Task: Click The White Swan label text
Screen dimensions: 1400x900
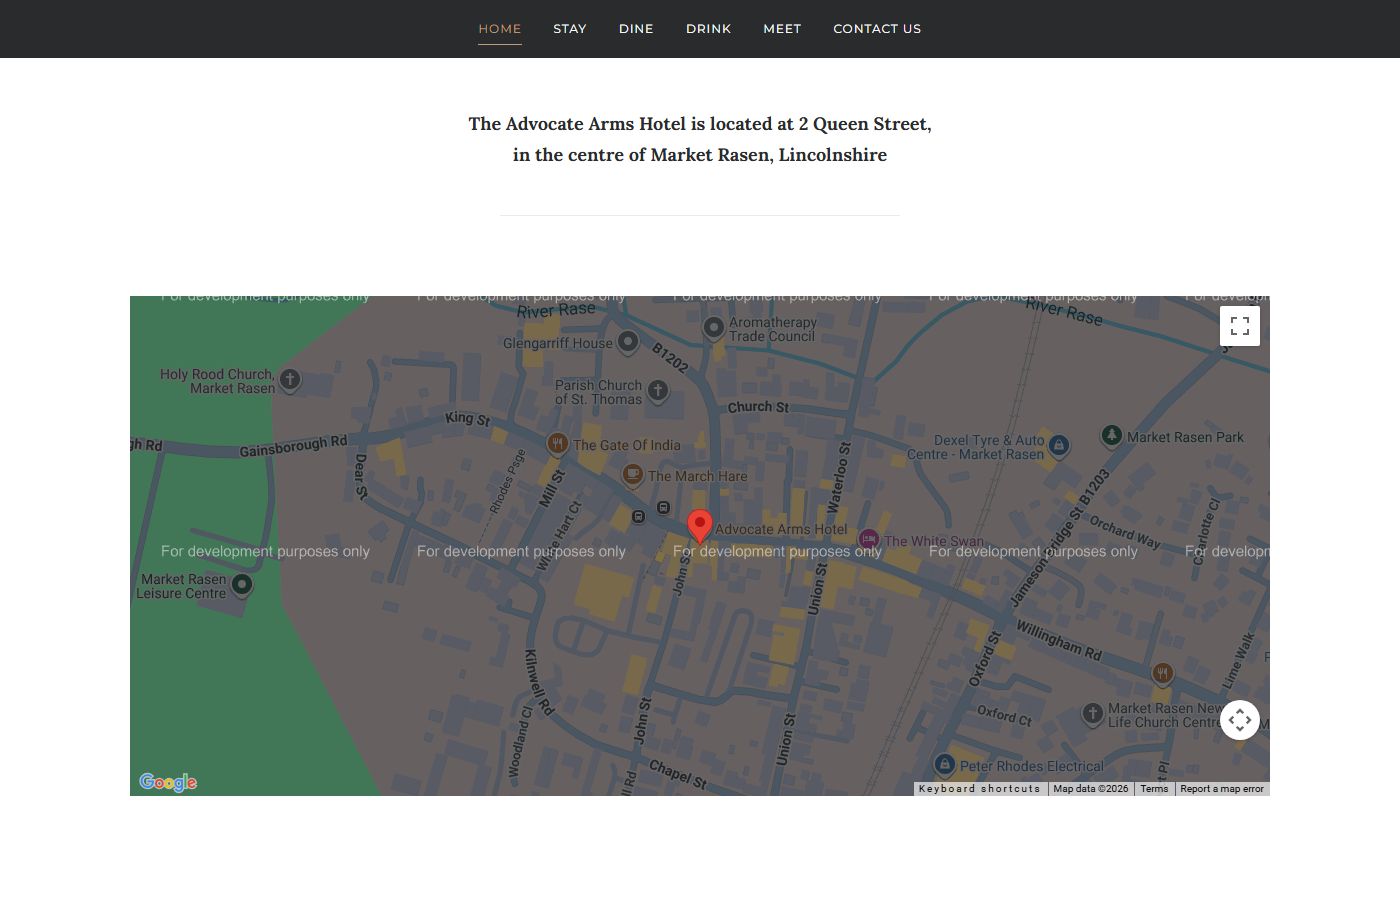Action: tap(934, 541)
